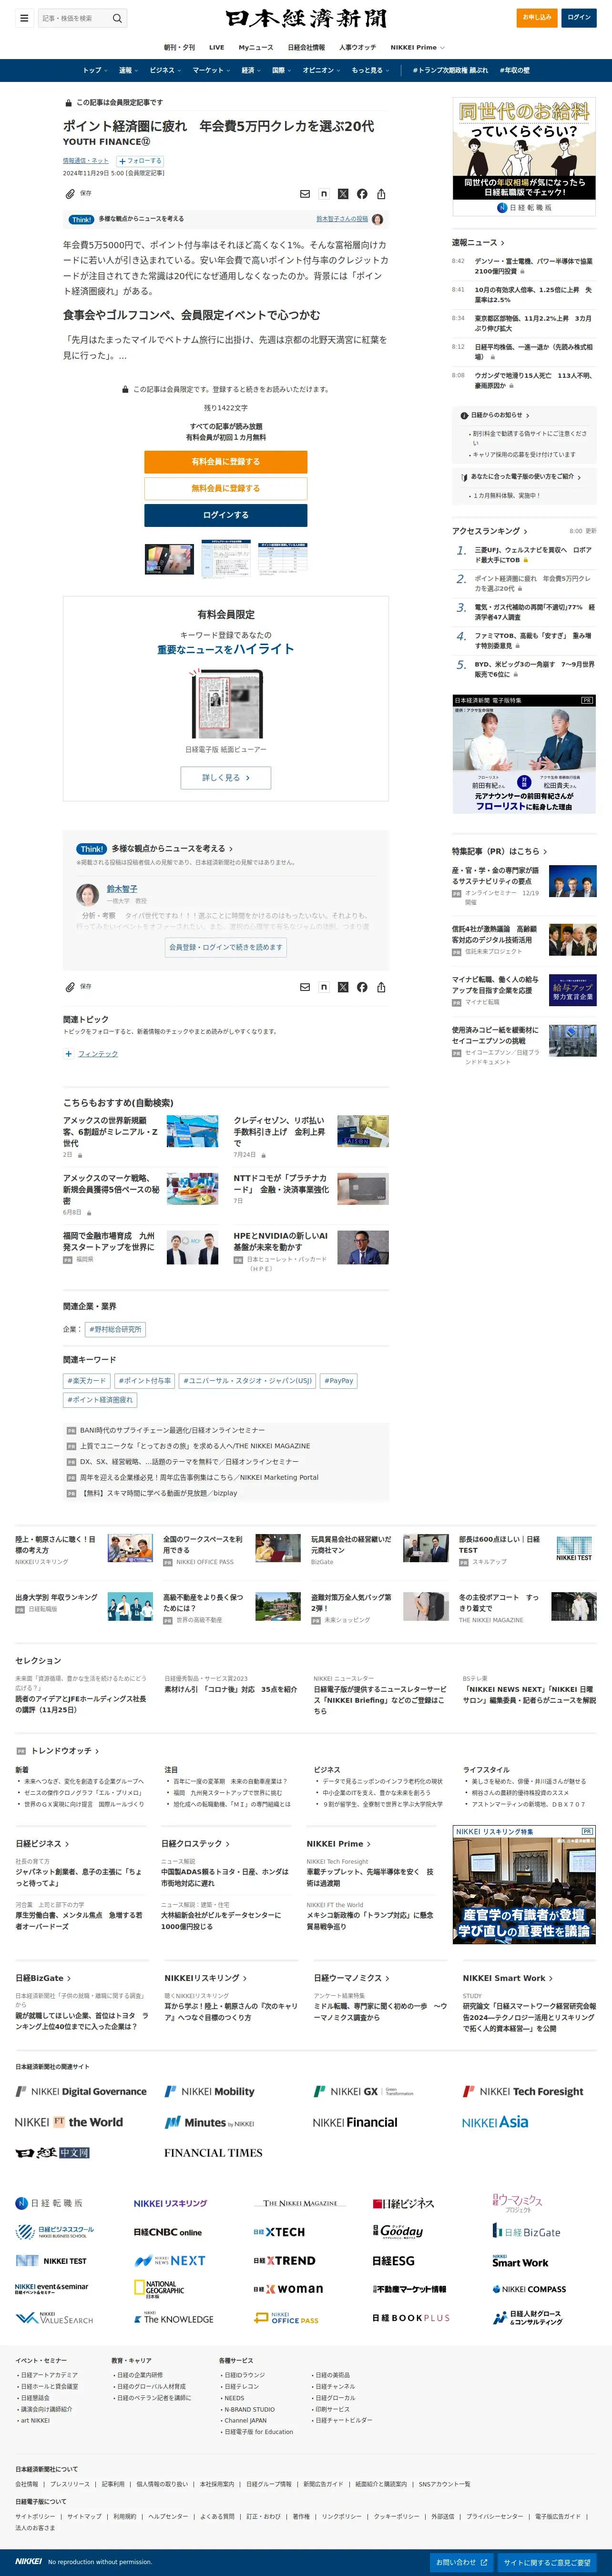The height and width of the screenshot is (2576, 612).
Task: Click the ログイン button in the header
Action: (x=579, y=17)
